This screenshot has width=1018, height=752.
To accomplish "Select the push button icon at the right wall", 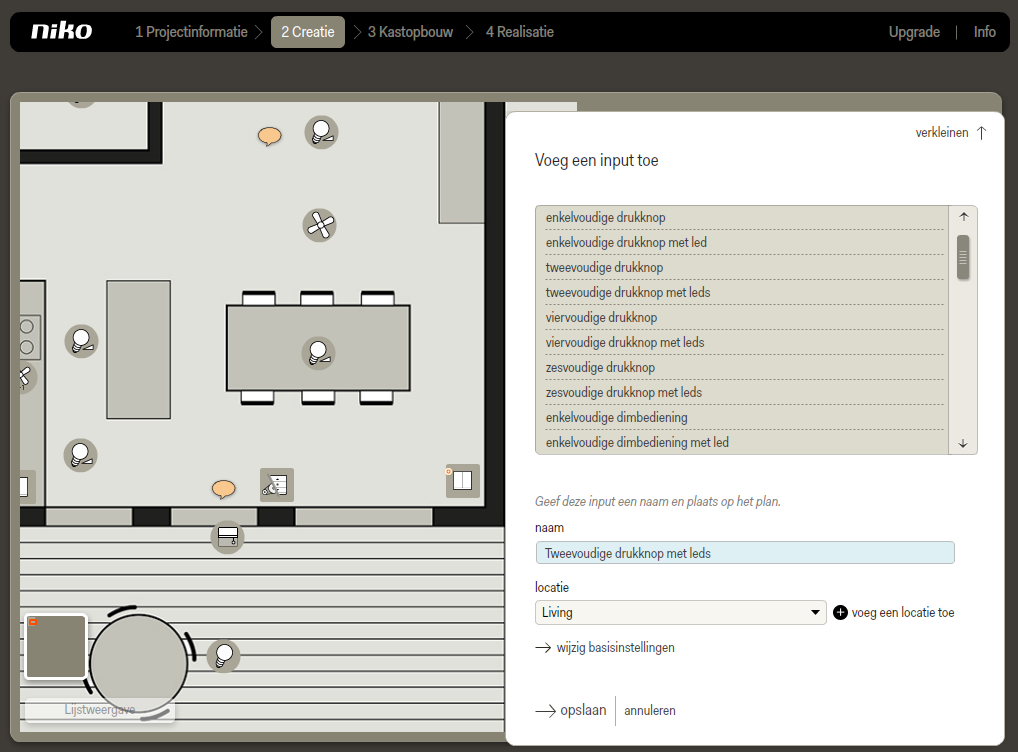I will click(x=463, y=481).
